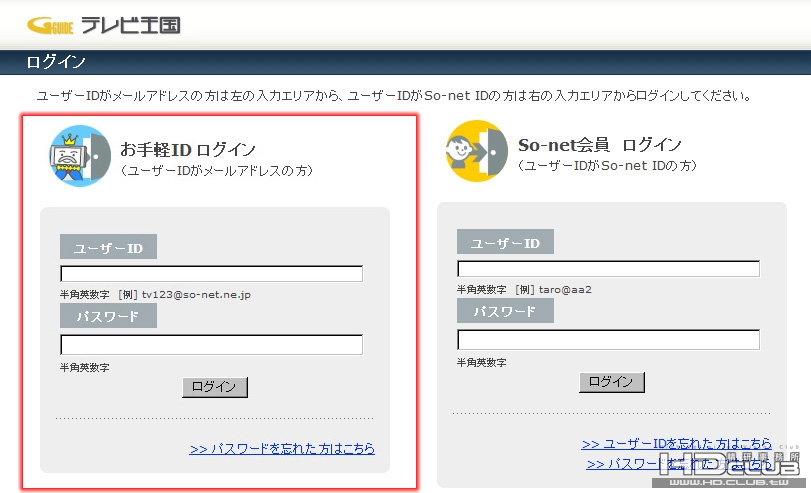Image resolution: width=811 pixels, height=493 pixels.
Task: Focus the お手軽ID パスワード input field
Action: [x=212, y=345]
